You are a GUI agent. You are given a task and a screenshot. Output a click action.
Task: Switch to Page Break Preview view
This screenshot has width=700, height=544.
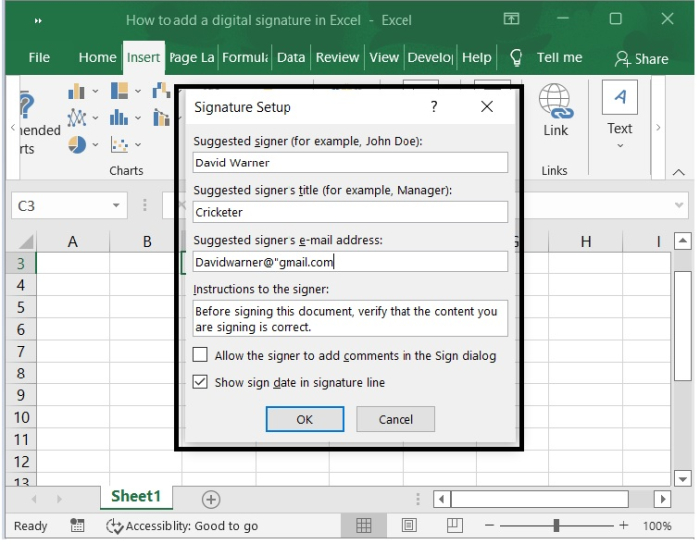[454, 526]
